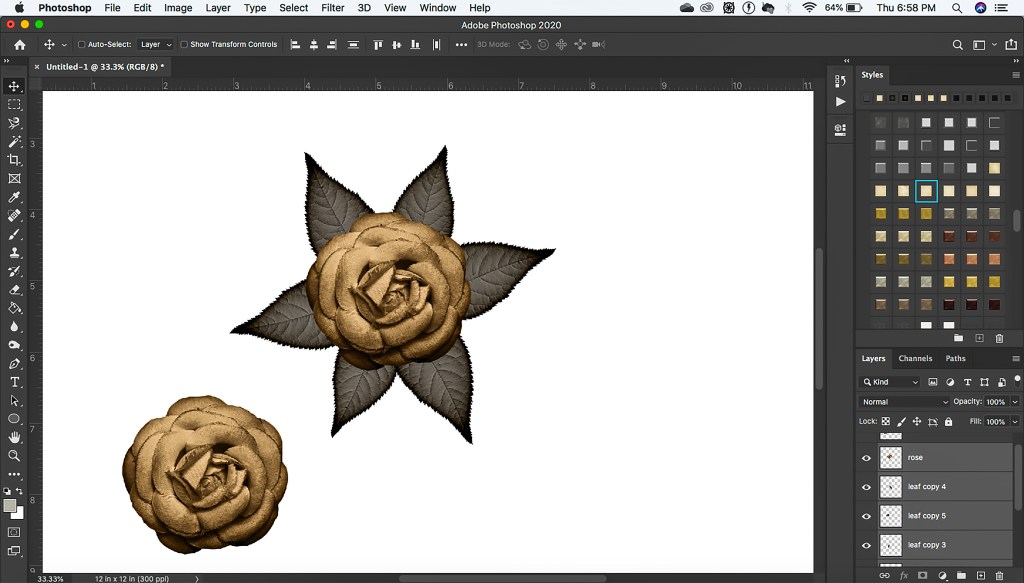Switch to the Channels tab
The width and height of the screenshot is (1024, 583).
(914, 358)
